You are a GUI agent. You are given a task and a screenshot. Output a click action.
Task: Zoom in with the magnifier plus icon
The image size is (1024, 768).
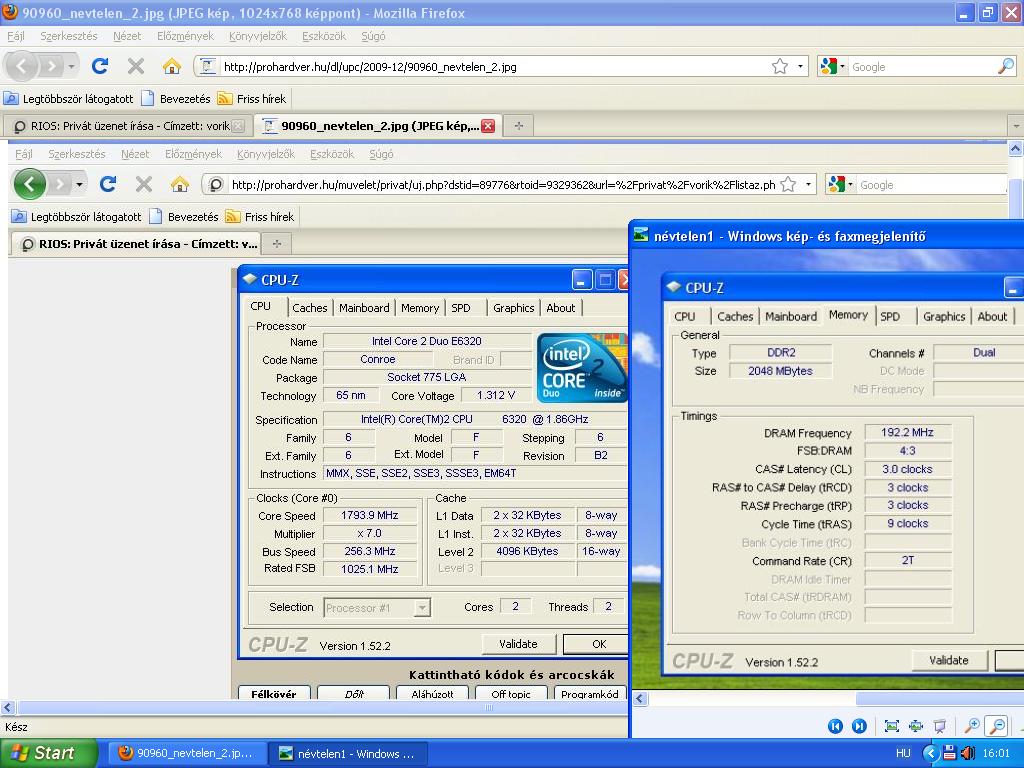[971, 726]
